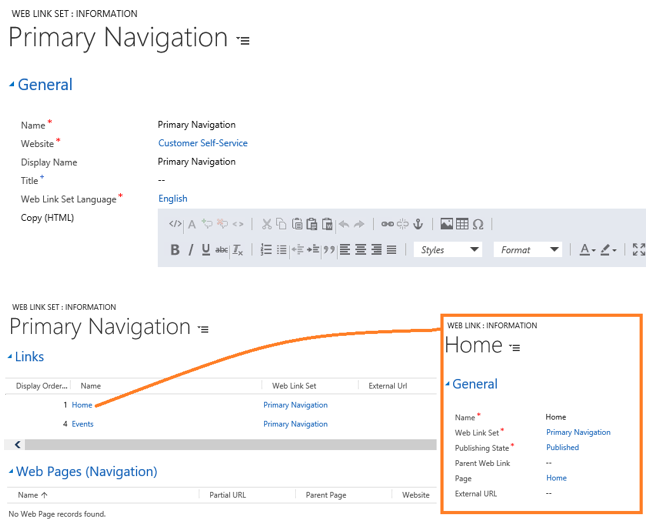Open Customer Self-Service website link
This screenshot has height=529, width=657.
pyautogui.click(x=203, y=143)
